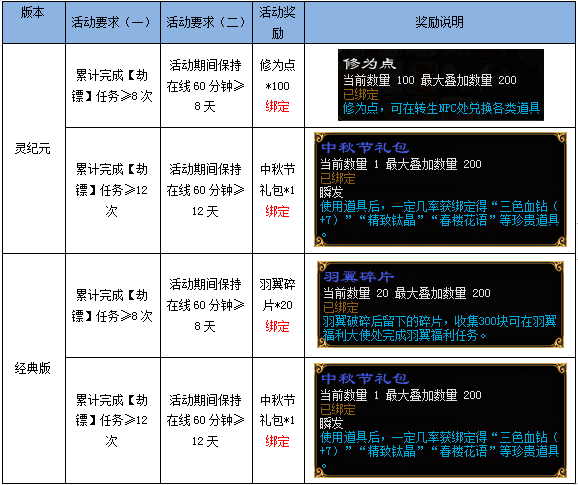Select the 活动要求（一） header cell
578x485 pixels.
[x=113, y=22]
